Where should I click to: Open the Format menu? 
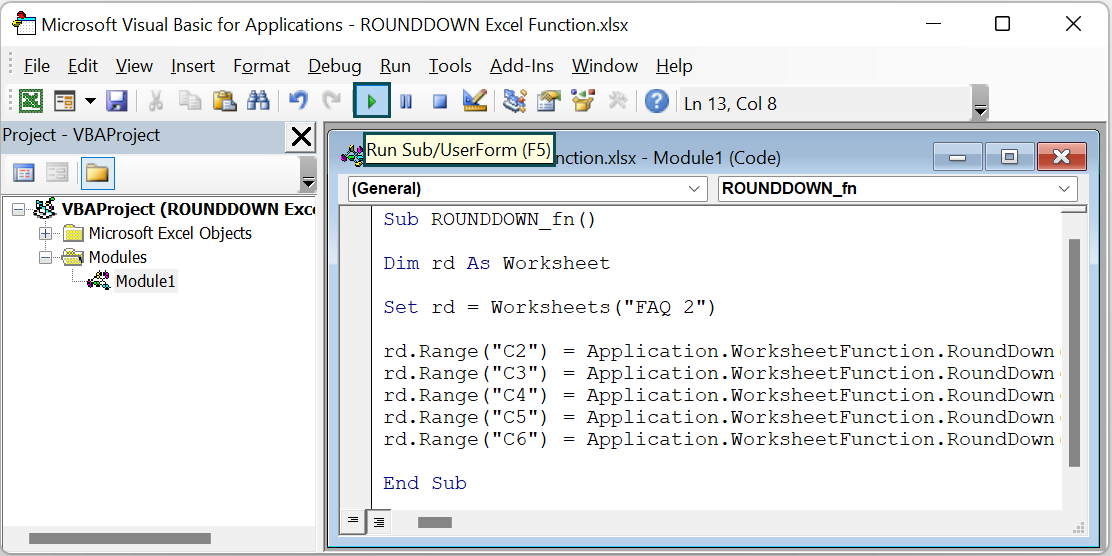pyautogui.click(x=262, y=66)
